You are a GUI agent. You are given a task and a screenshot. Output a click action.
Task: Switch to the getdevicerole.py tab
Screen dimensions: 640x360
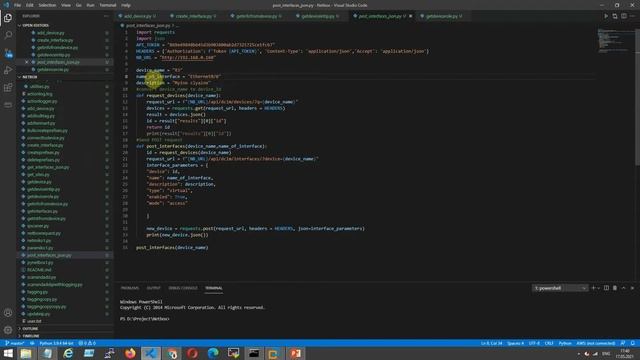click(442, 16)
